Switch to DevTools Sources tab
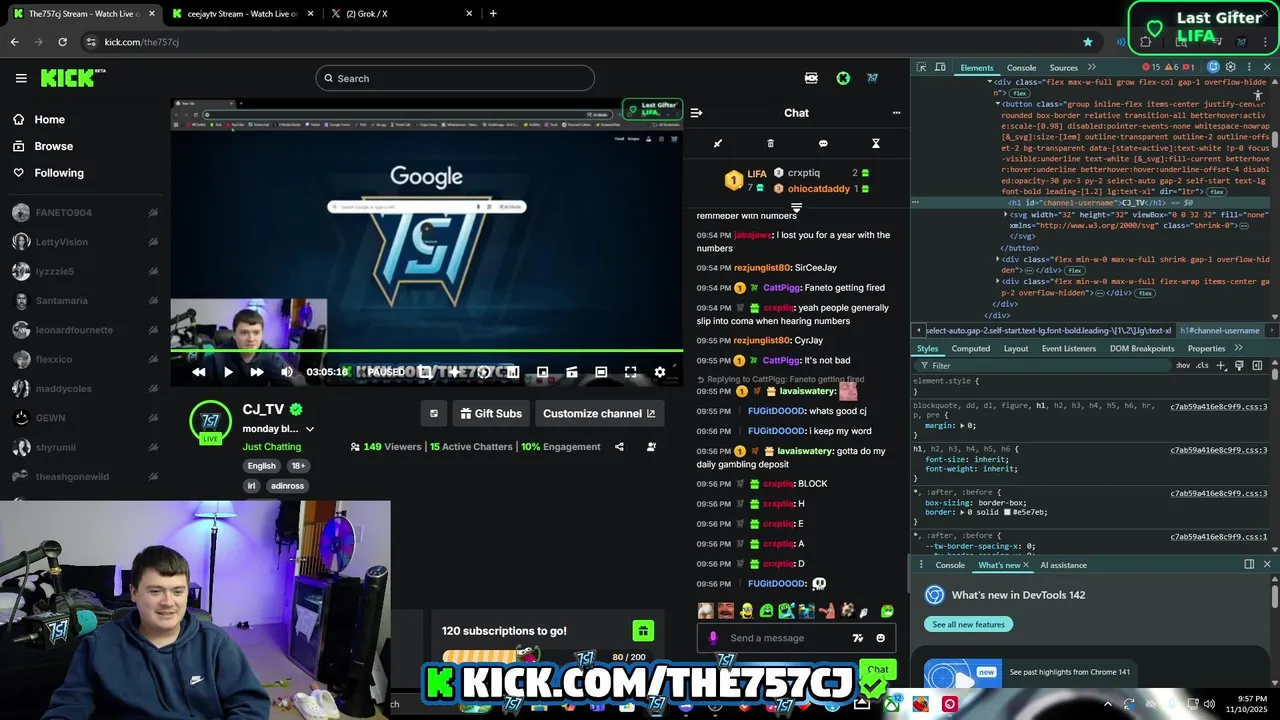The image size is (1280, 720). pos(1063,67)
